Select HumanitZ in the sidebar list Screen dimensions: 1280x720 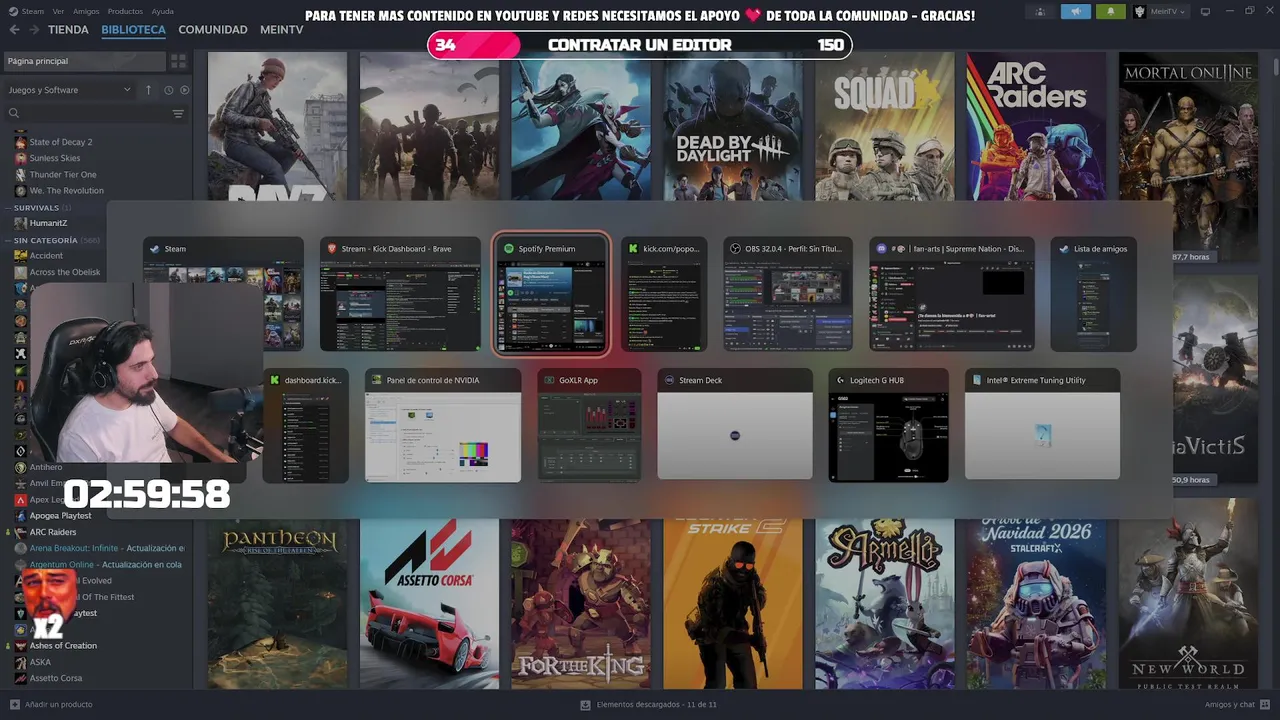click(48, 223)
